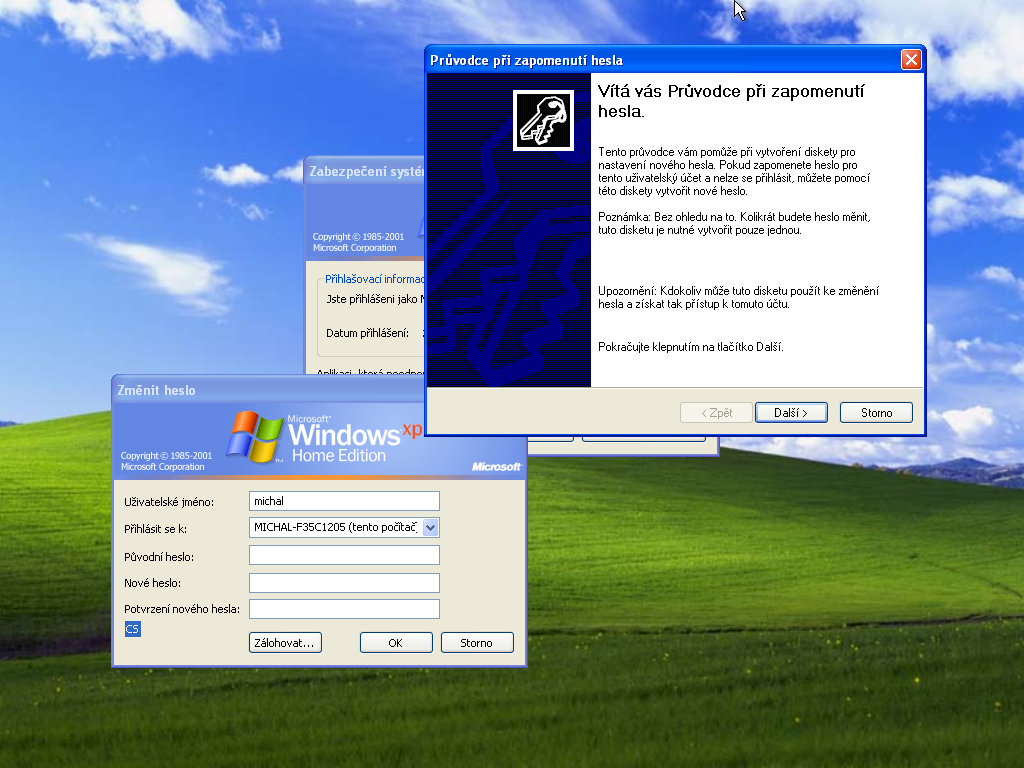Click the Potvrzení nového hesla field
Screen dimensions: 1024x768
click(344, 609)
